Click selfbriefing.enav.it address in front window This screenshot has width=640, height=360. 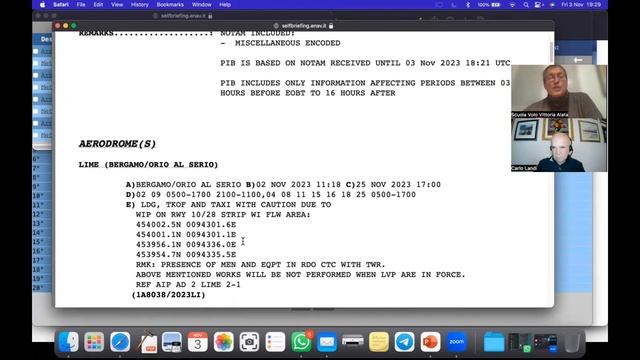pyautogui.click(x=304, y=26)
